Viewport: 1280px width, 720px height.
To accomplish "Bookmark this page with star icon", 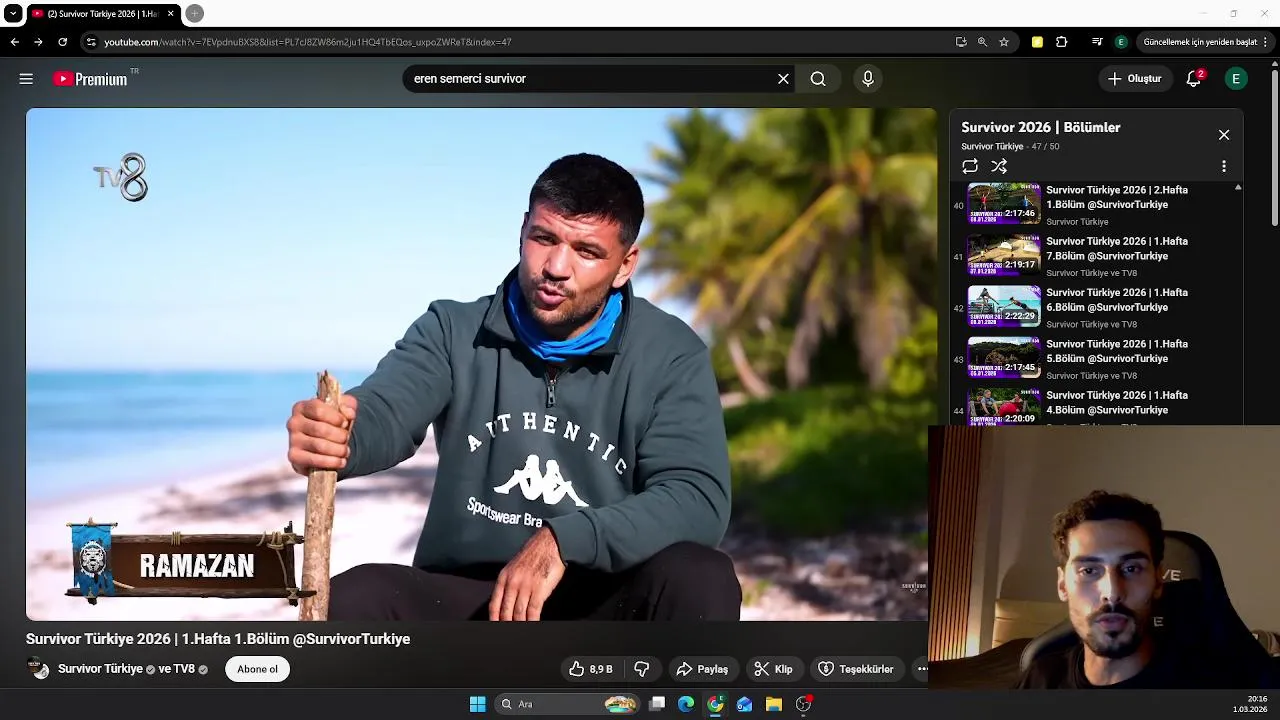I will tap(1004, 42).
